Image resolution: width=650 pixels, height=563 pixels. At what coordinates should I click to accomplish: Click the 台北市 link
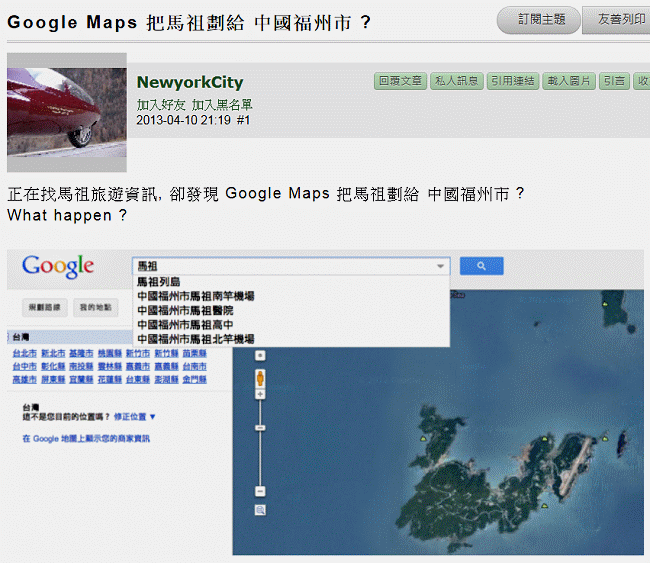(24, 353)
